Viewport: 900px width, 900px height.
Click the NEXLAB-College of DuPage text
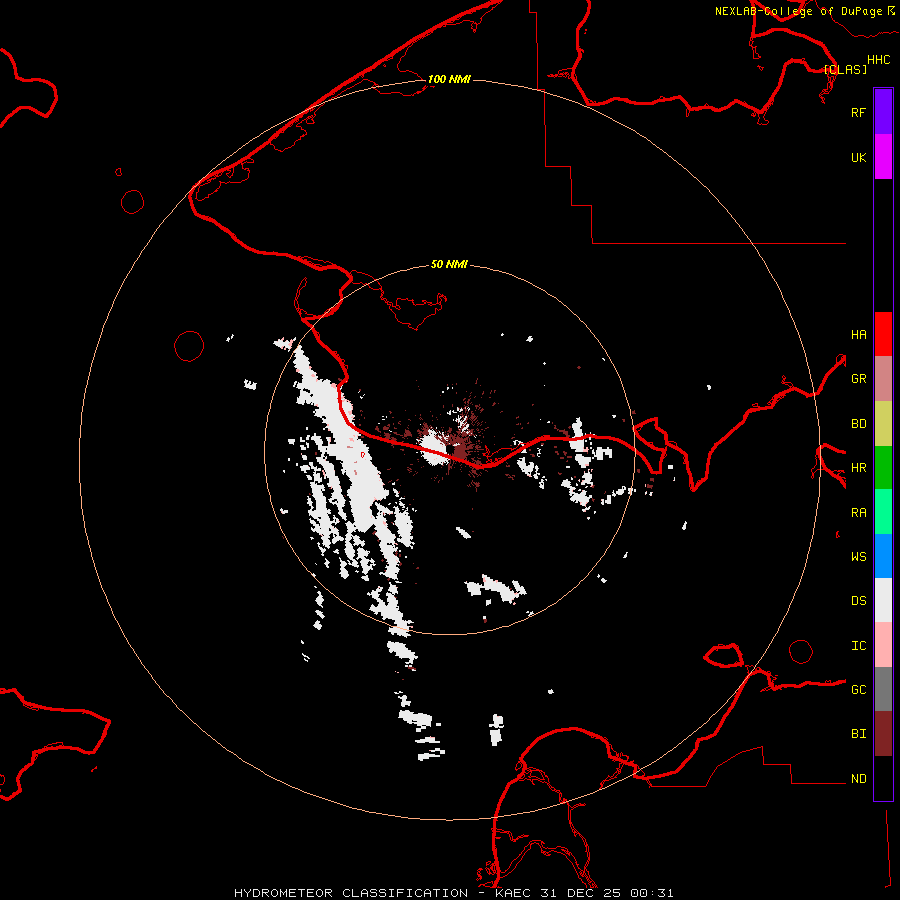click(x=799, y=11)
